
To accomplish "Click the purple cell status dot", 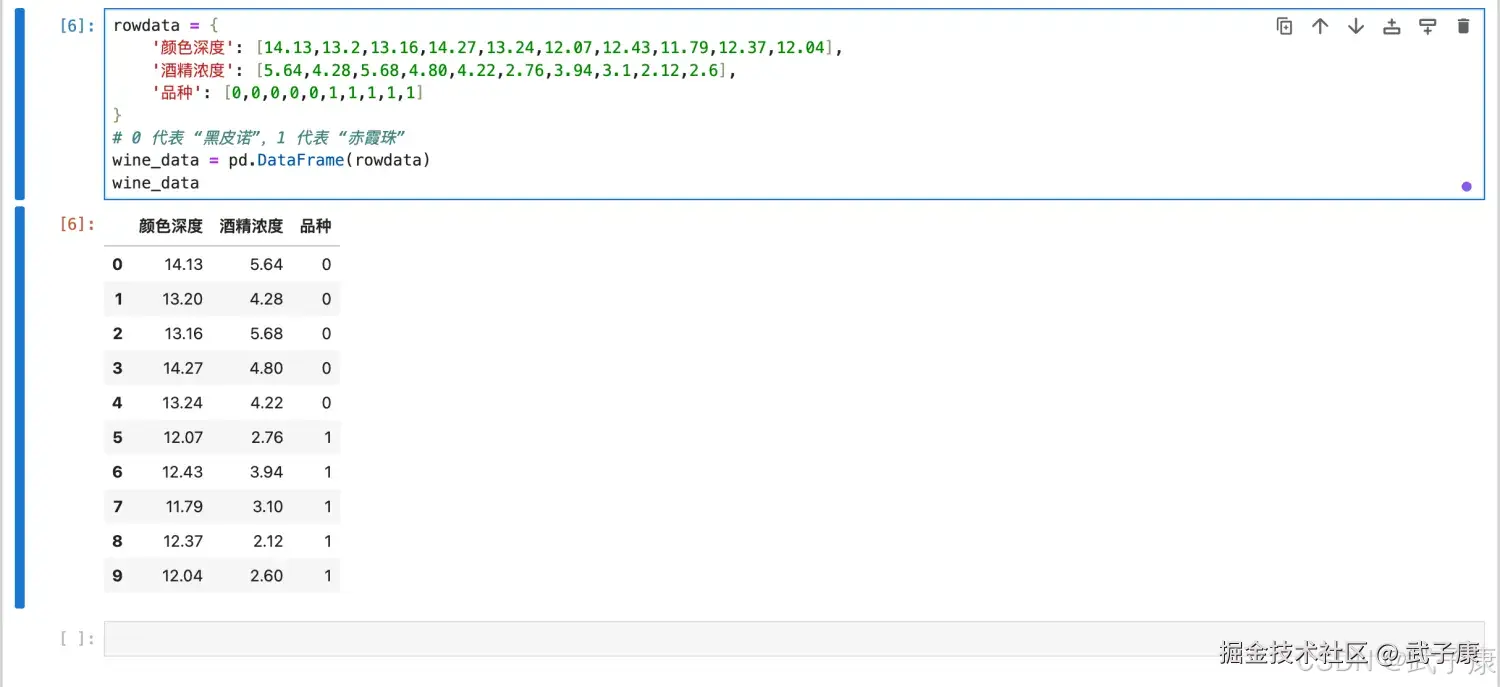I will [1466, 186].
